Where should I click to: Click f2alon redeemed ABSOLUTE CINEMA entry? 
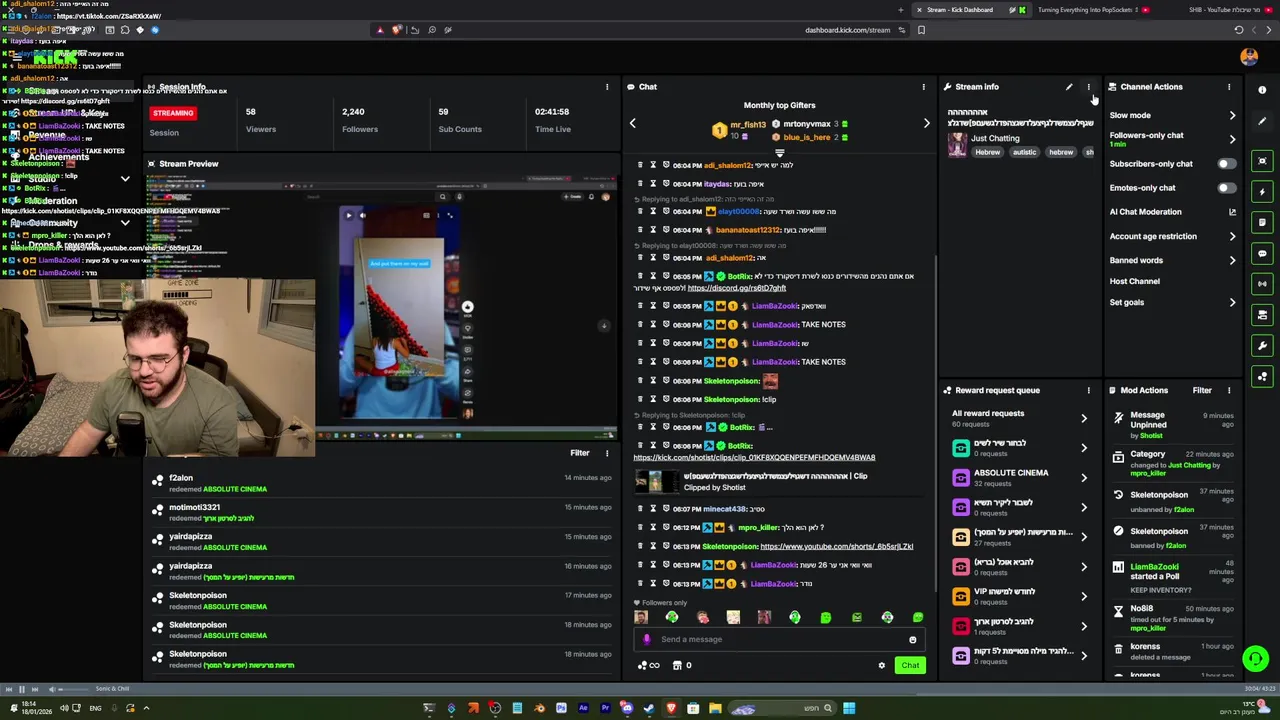380,483
